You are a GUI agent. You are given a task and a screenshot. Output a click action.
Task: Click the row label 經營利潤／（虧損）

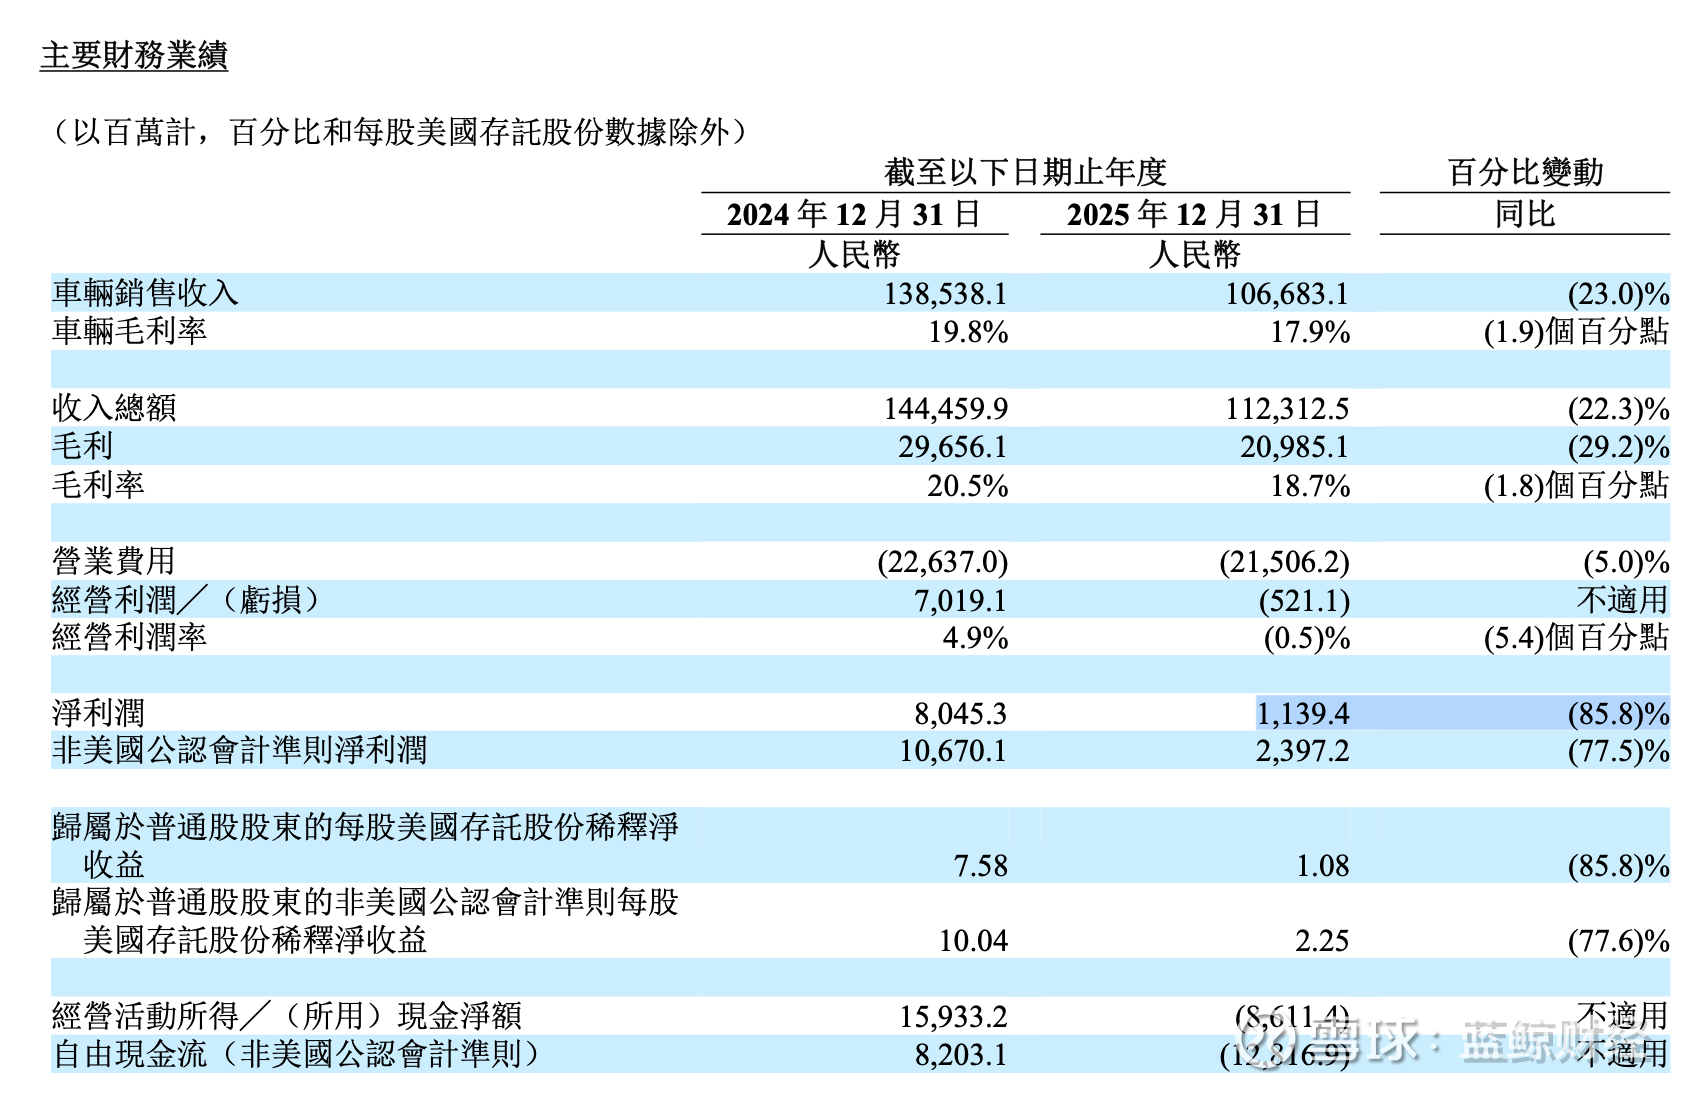coord(188,599)
